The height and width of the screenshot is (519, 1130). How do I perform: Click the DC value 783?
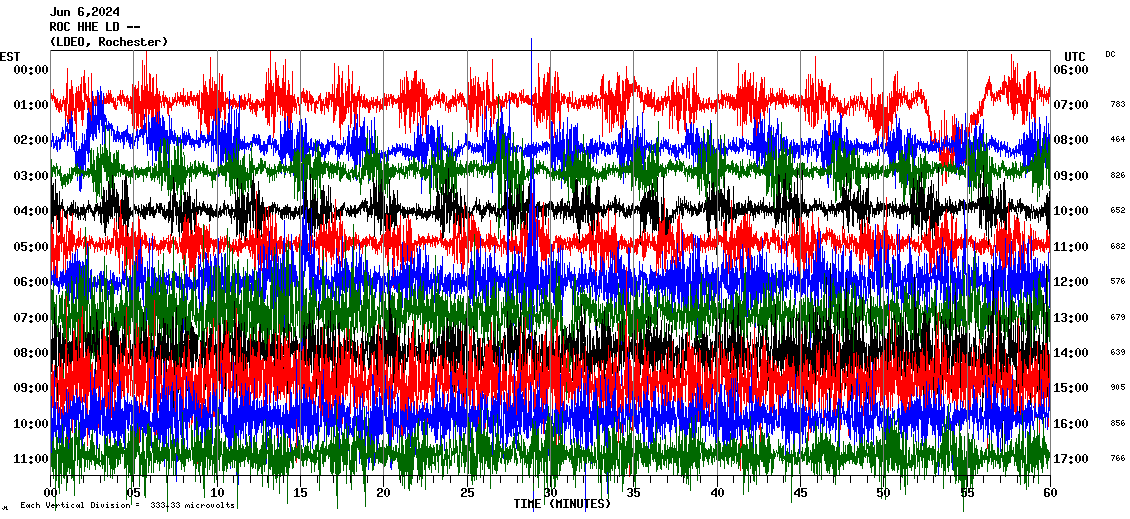tap(1117, 105)
